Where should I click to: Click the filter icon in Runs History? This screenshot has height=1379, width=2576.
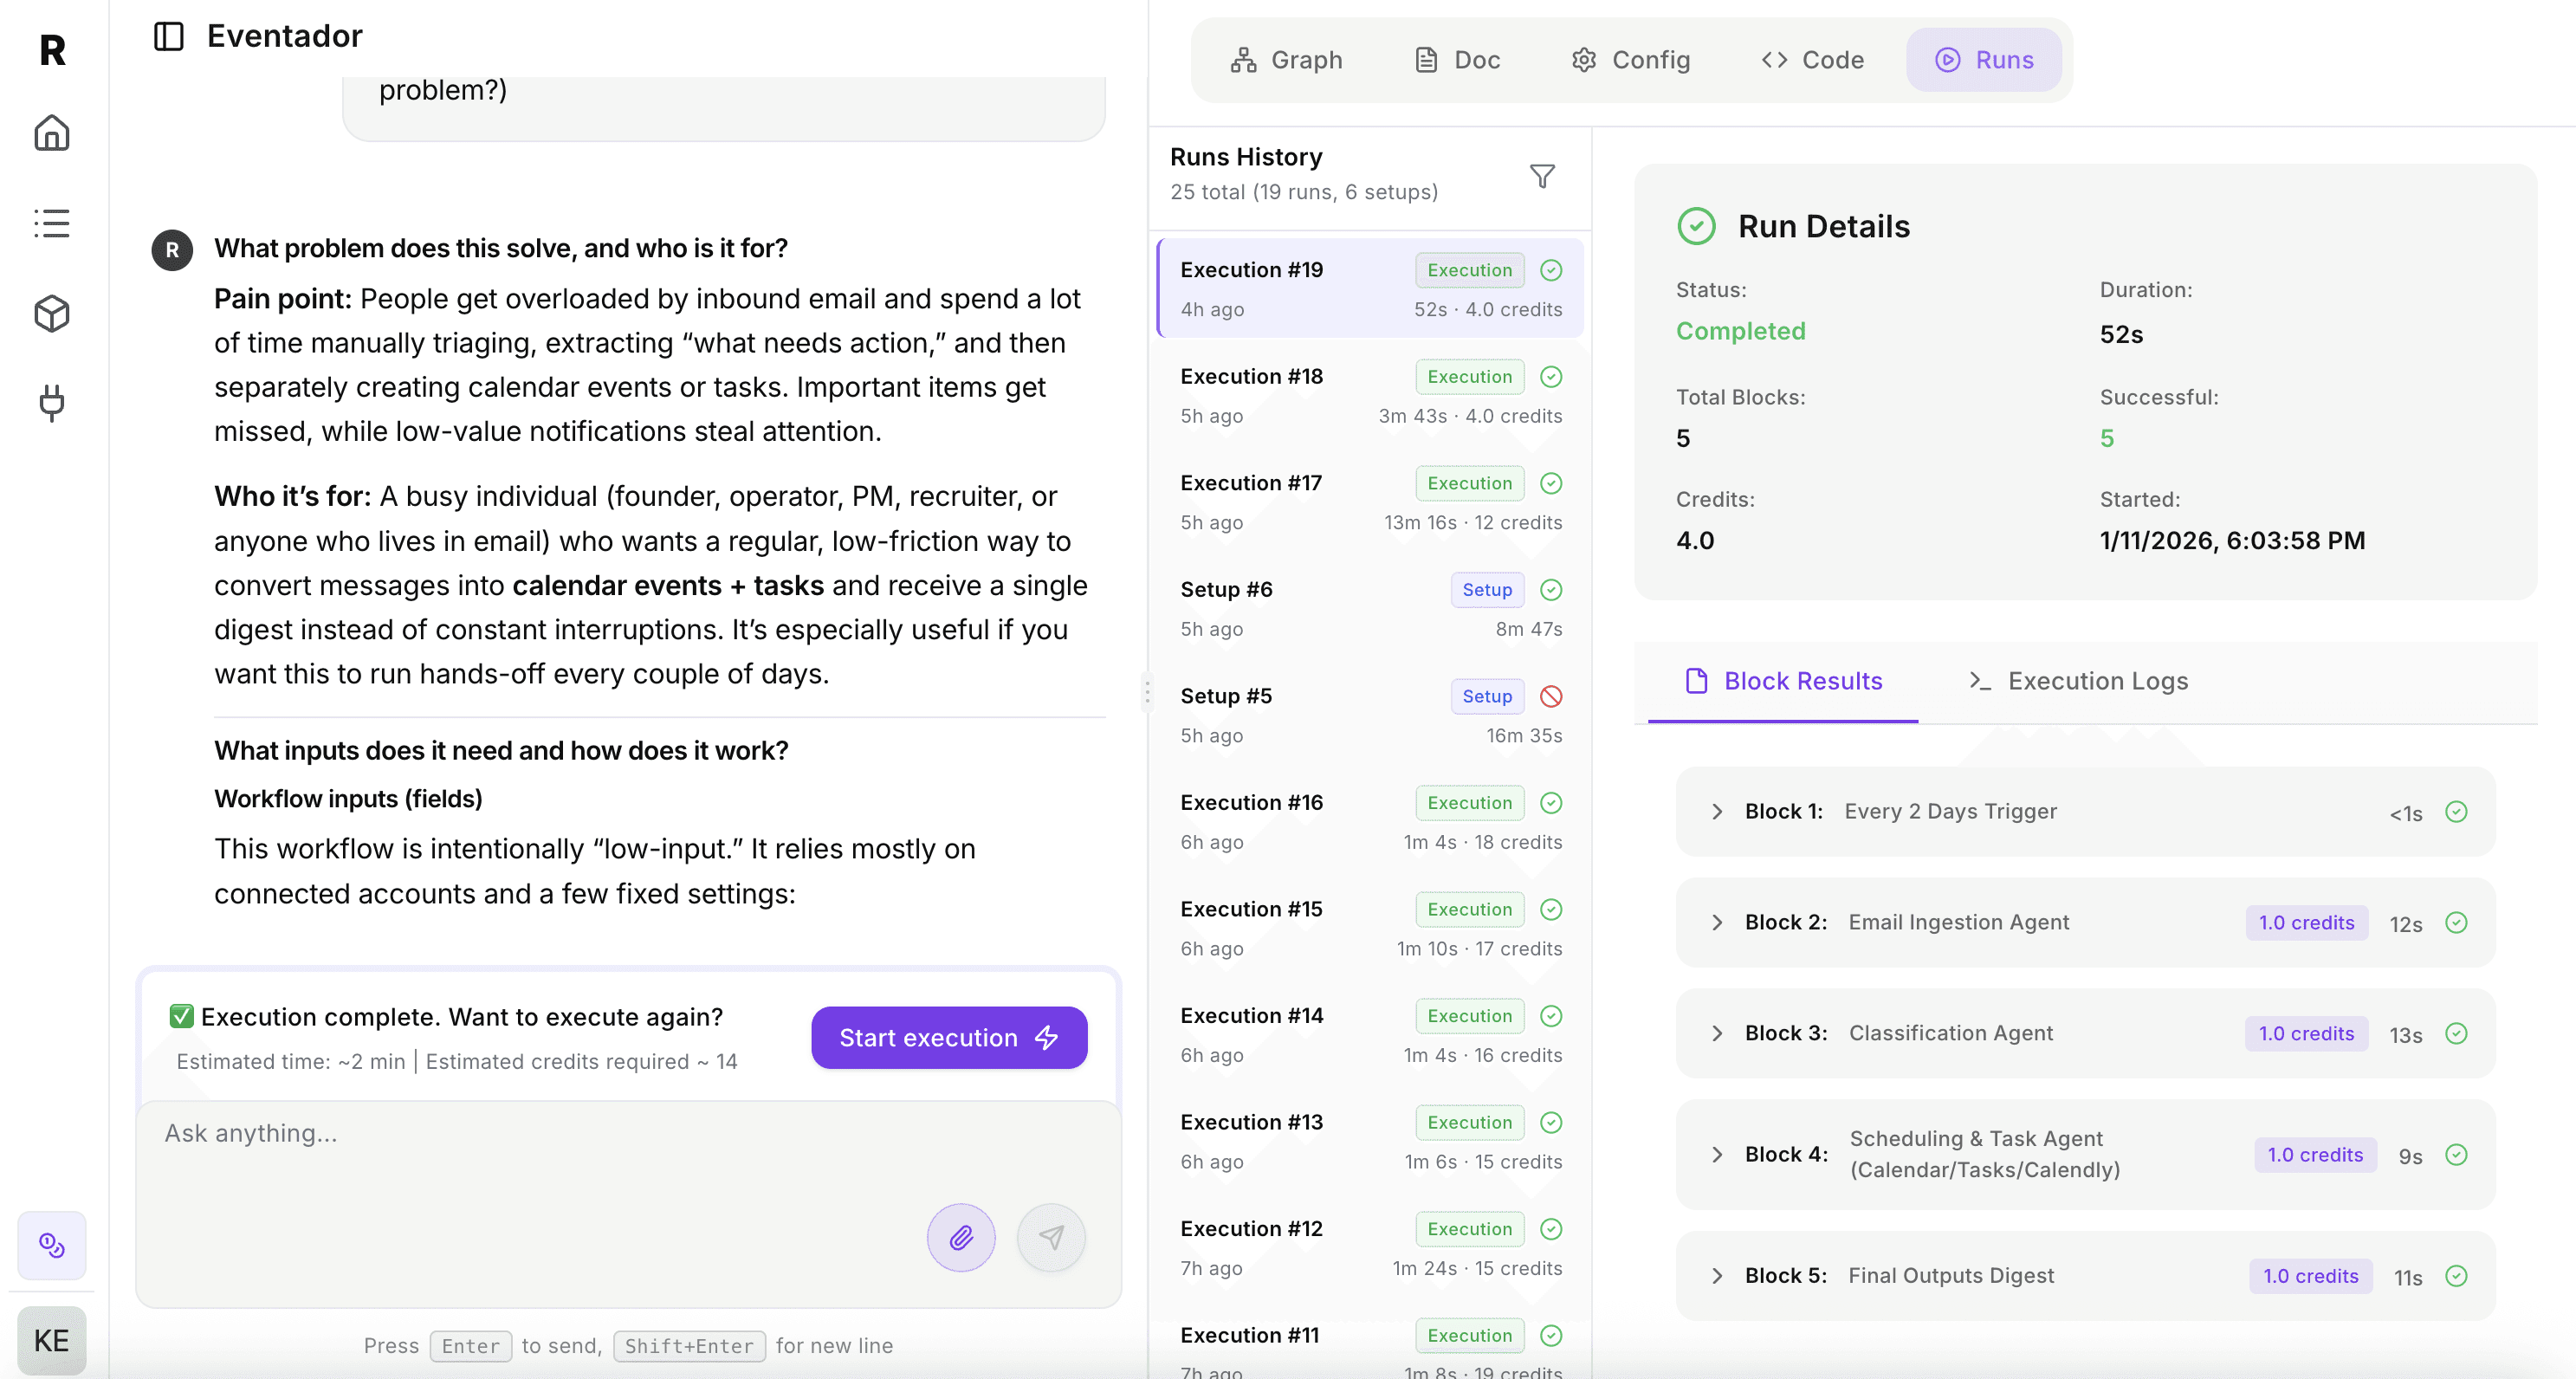tap(1542, 176)
